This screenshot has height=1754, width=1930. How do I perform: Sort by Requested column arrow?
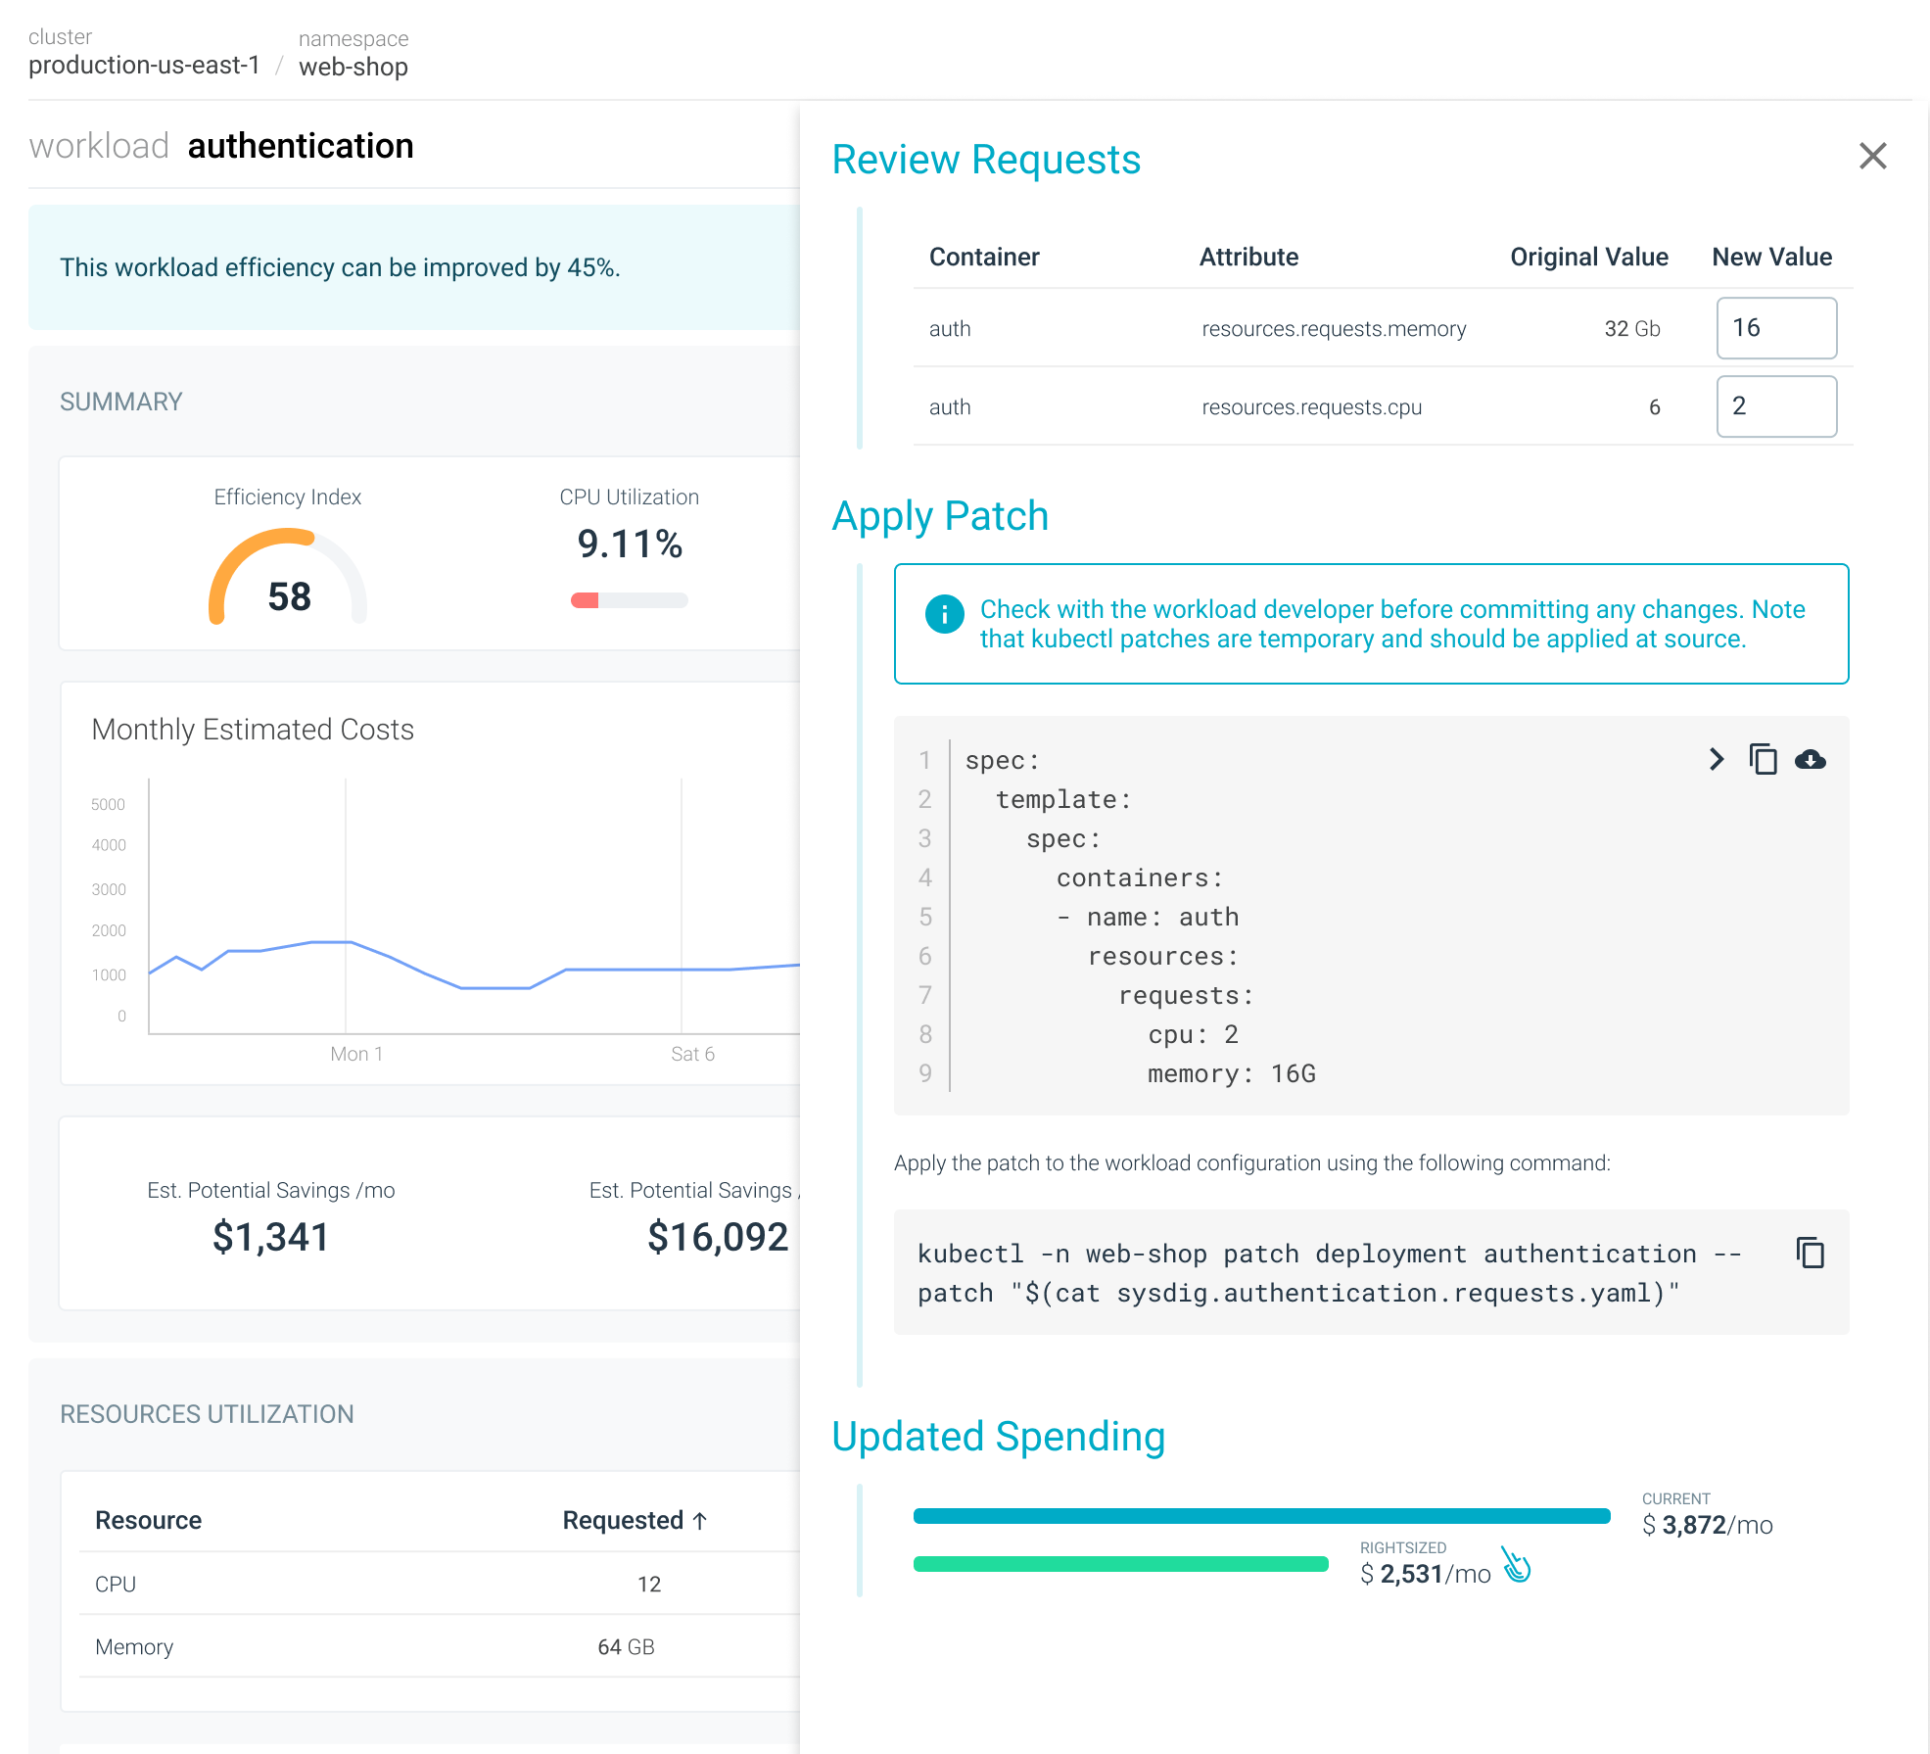tap(700, 1521)
